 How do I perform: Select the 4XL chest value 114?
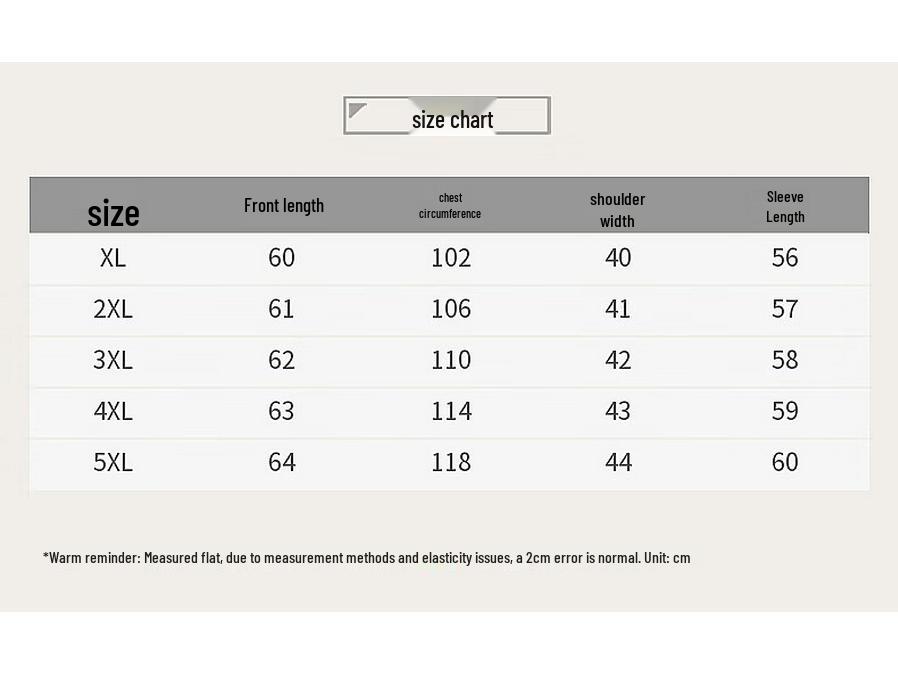pyautogui.click(x=451, y=411)
